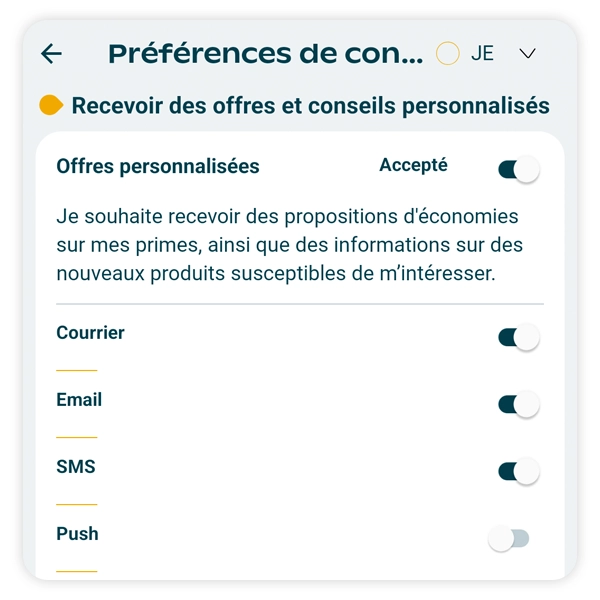Image resolution: width=600 pixels, height=600 pixels.
Task: Click the Accepté status label
Action: [x=413, y=166]
